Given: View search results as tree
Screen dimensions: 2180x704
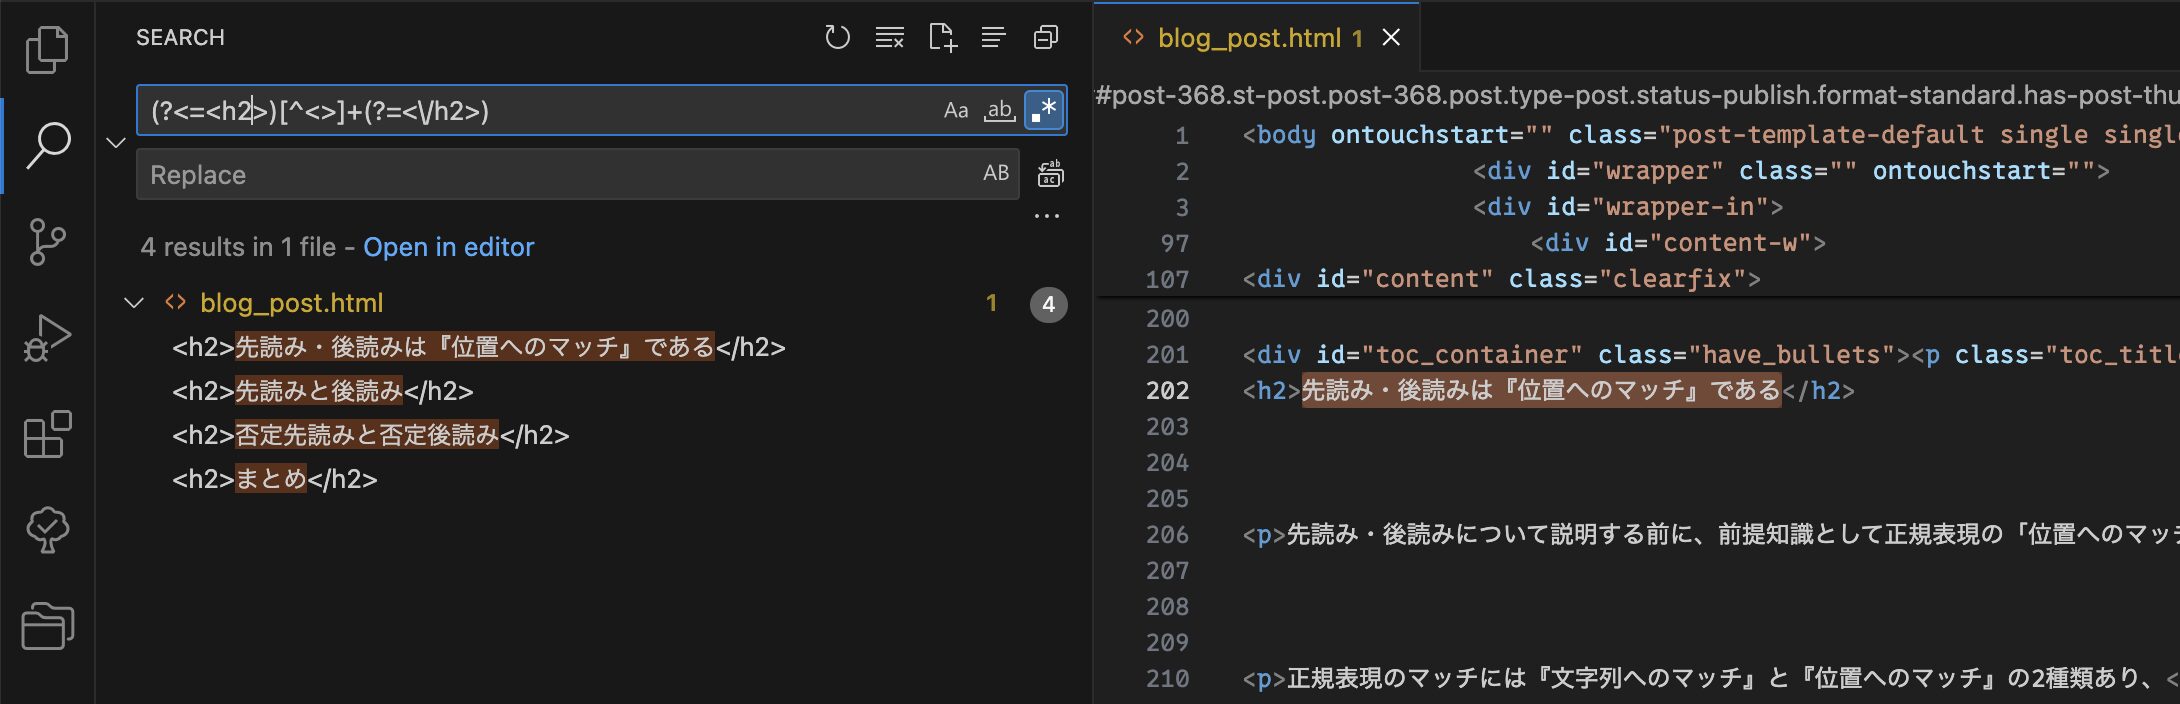Looking at the screenshot, I should [993, 38].
